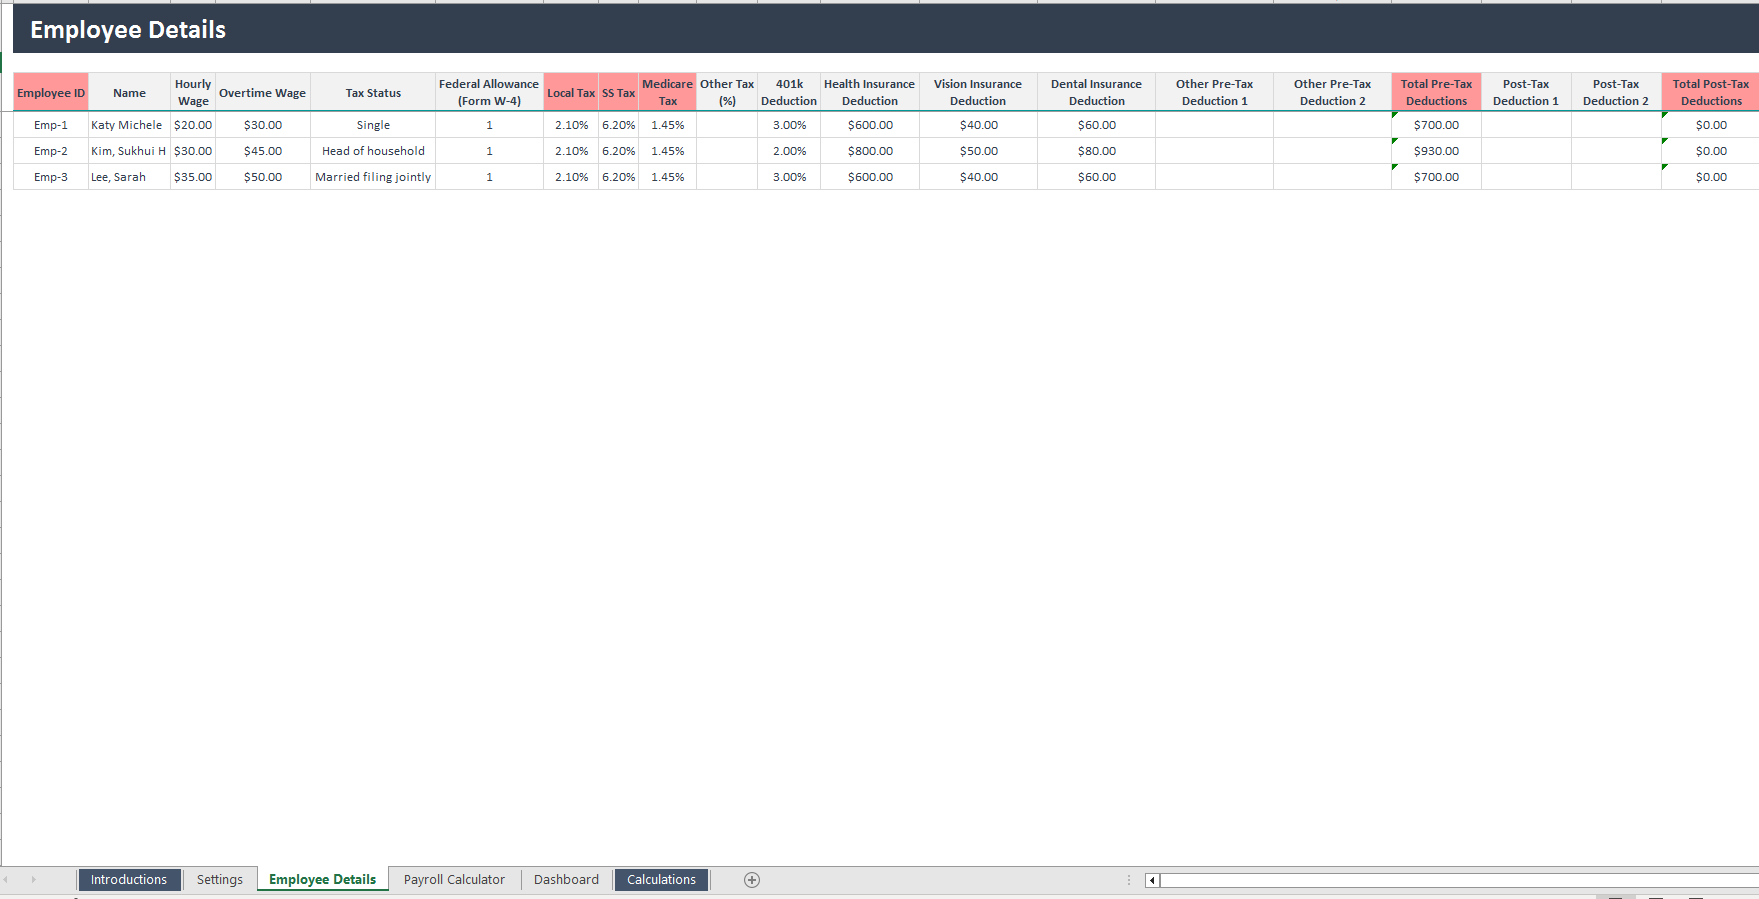Click the horizontal scrollbar track
The width and height of the screenshot is (1759, 899).
point(1459,881)
